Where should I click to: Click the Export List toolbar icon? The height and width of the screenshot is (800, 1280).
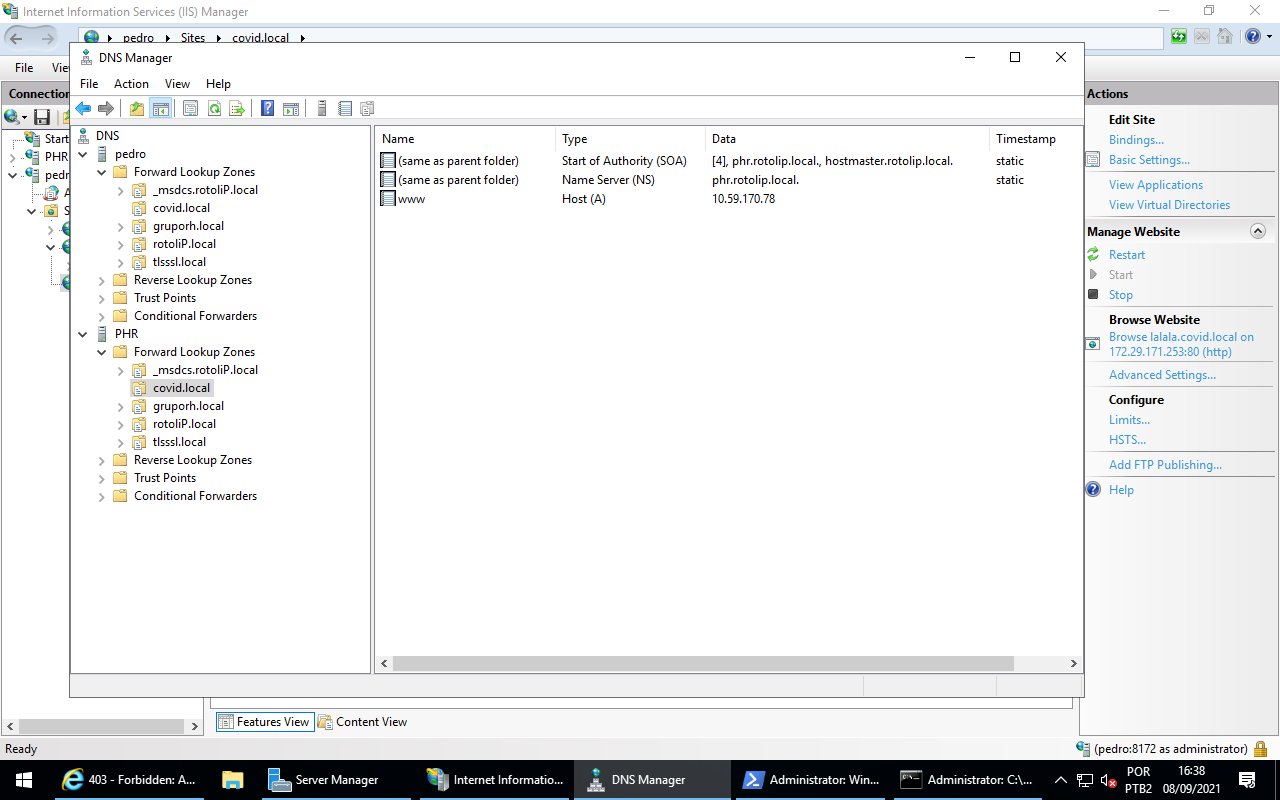click(x=237, y=108)
